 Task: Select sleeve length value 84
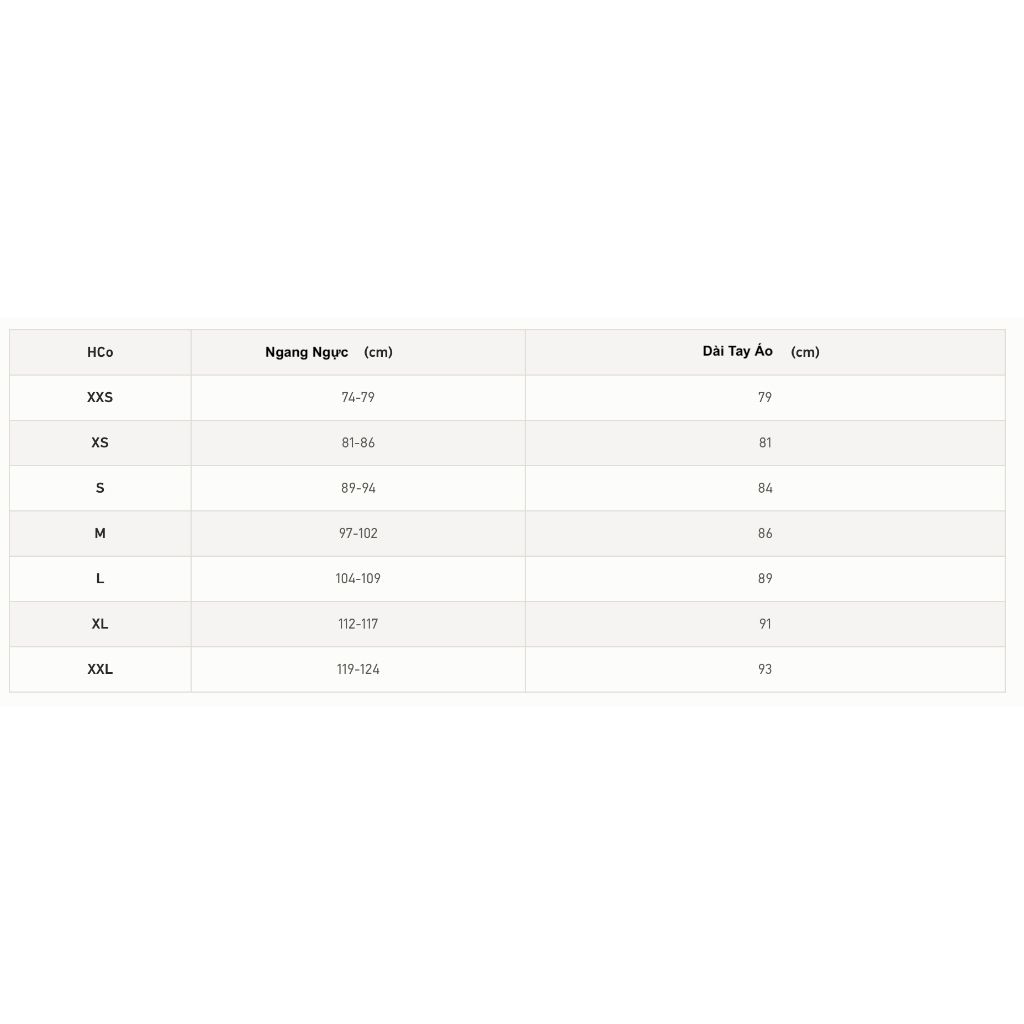pyautogui.click(x=765, y=488)
